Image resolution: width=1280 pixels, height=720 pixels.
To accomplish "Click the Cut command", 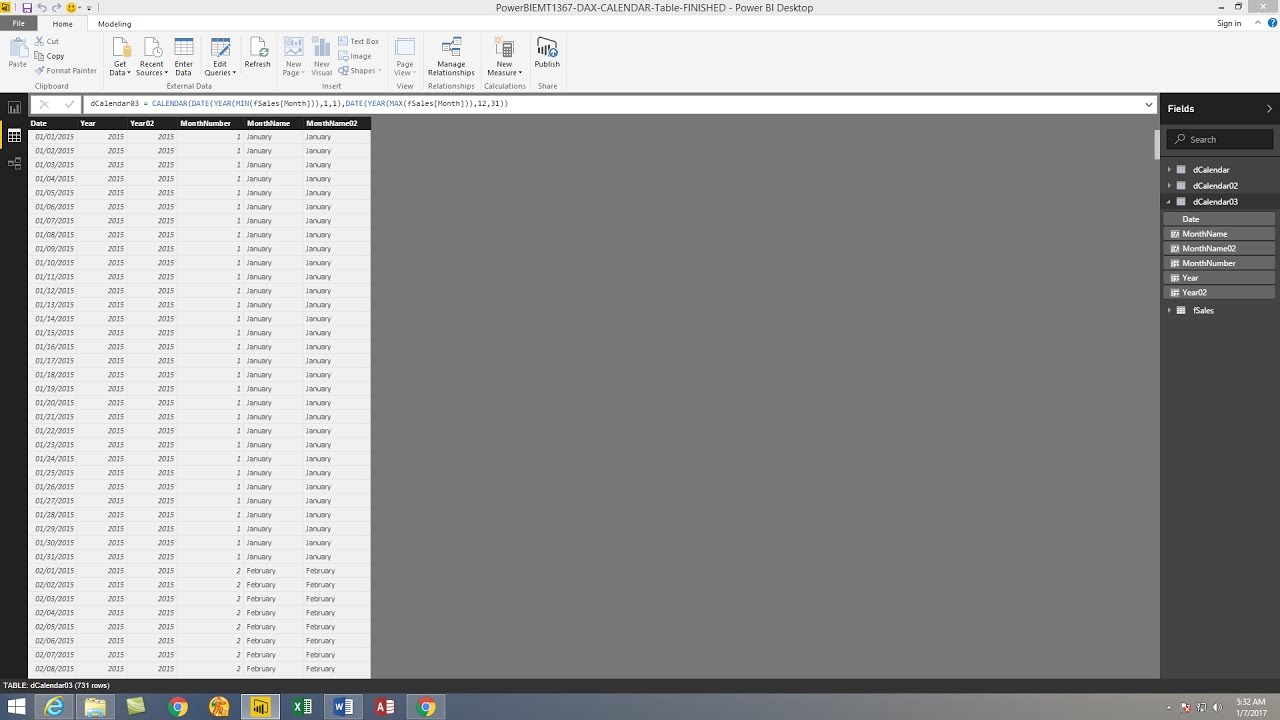I will [47, 42].
